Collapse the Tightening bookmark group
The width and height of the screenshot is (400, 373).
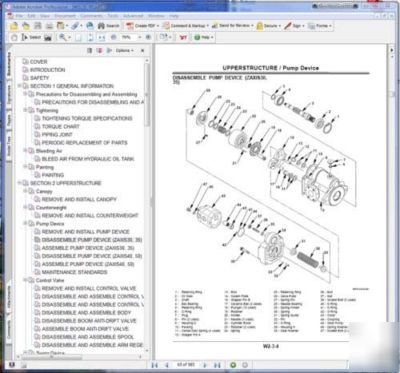(25, 110)
